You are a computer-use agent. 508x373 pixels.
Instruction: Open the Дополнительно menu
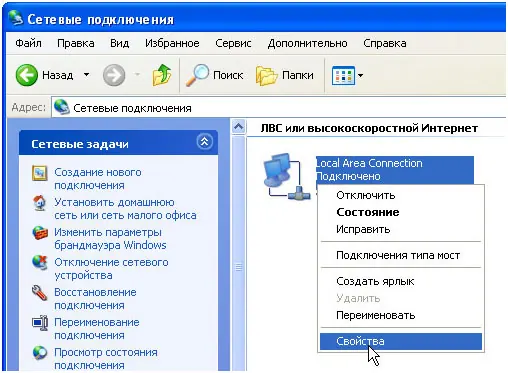[x=307, y=43]
